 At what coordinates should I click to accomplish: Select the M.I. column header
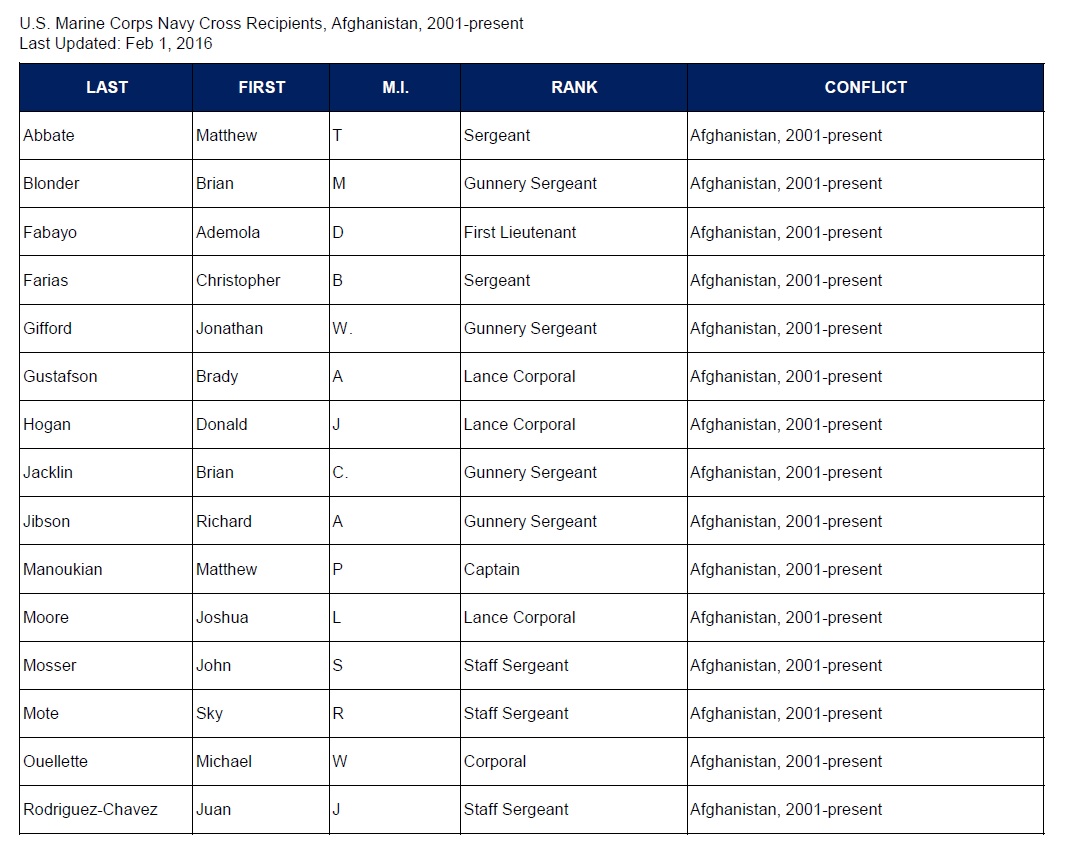[395, 87]
